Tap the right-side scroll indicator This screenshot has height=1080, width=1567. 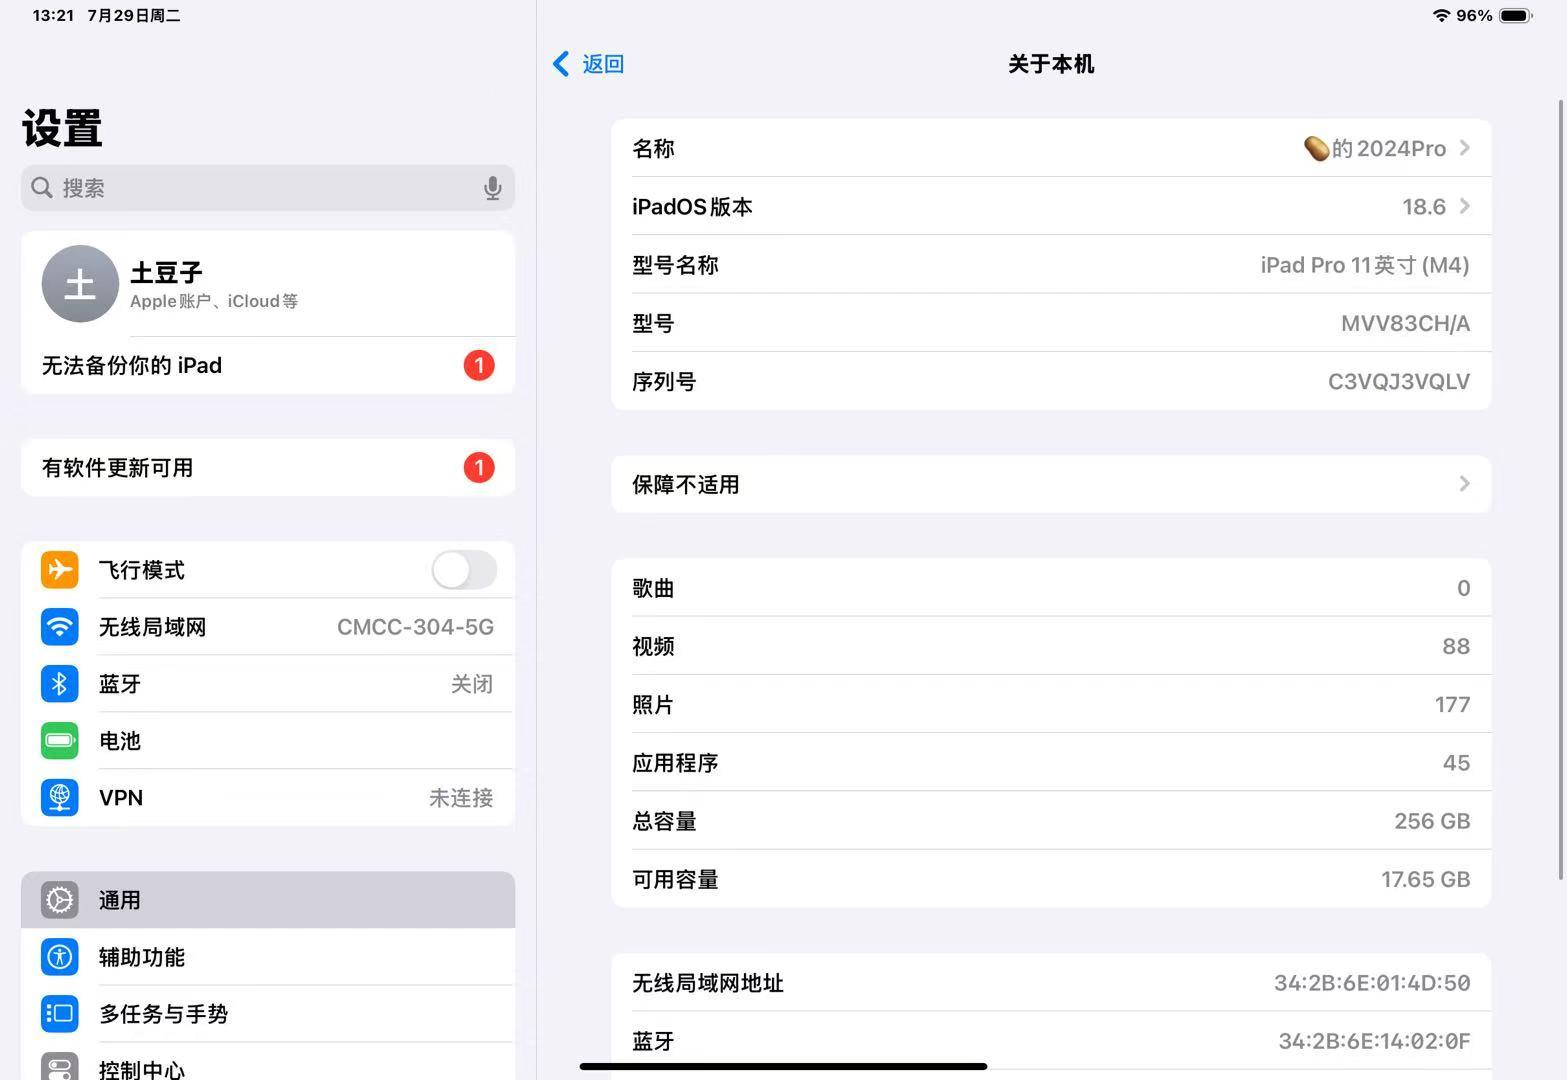(x=1561, y=490)
